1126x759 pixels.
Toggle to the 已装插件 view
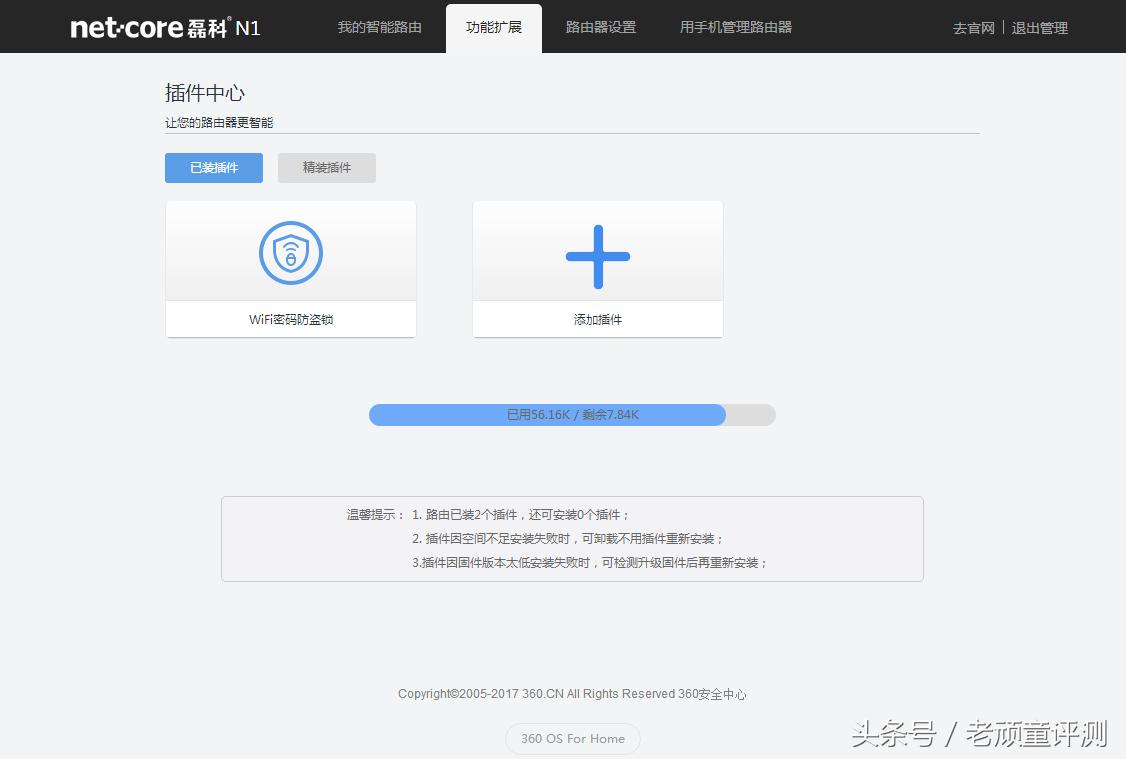tap(213, 167)
